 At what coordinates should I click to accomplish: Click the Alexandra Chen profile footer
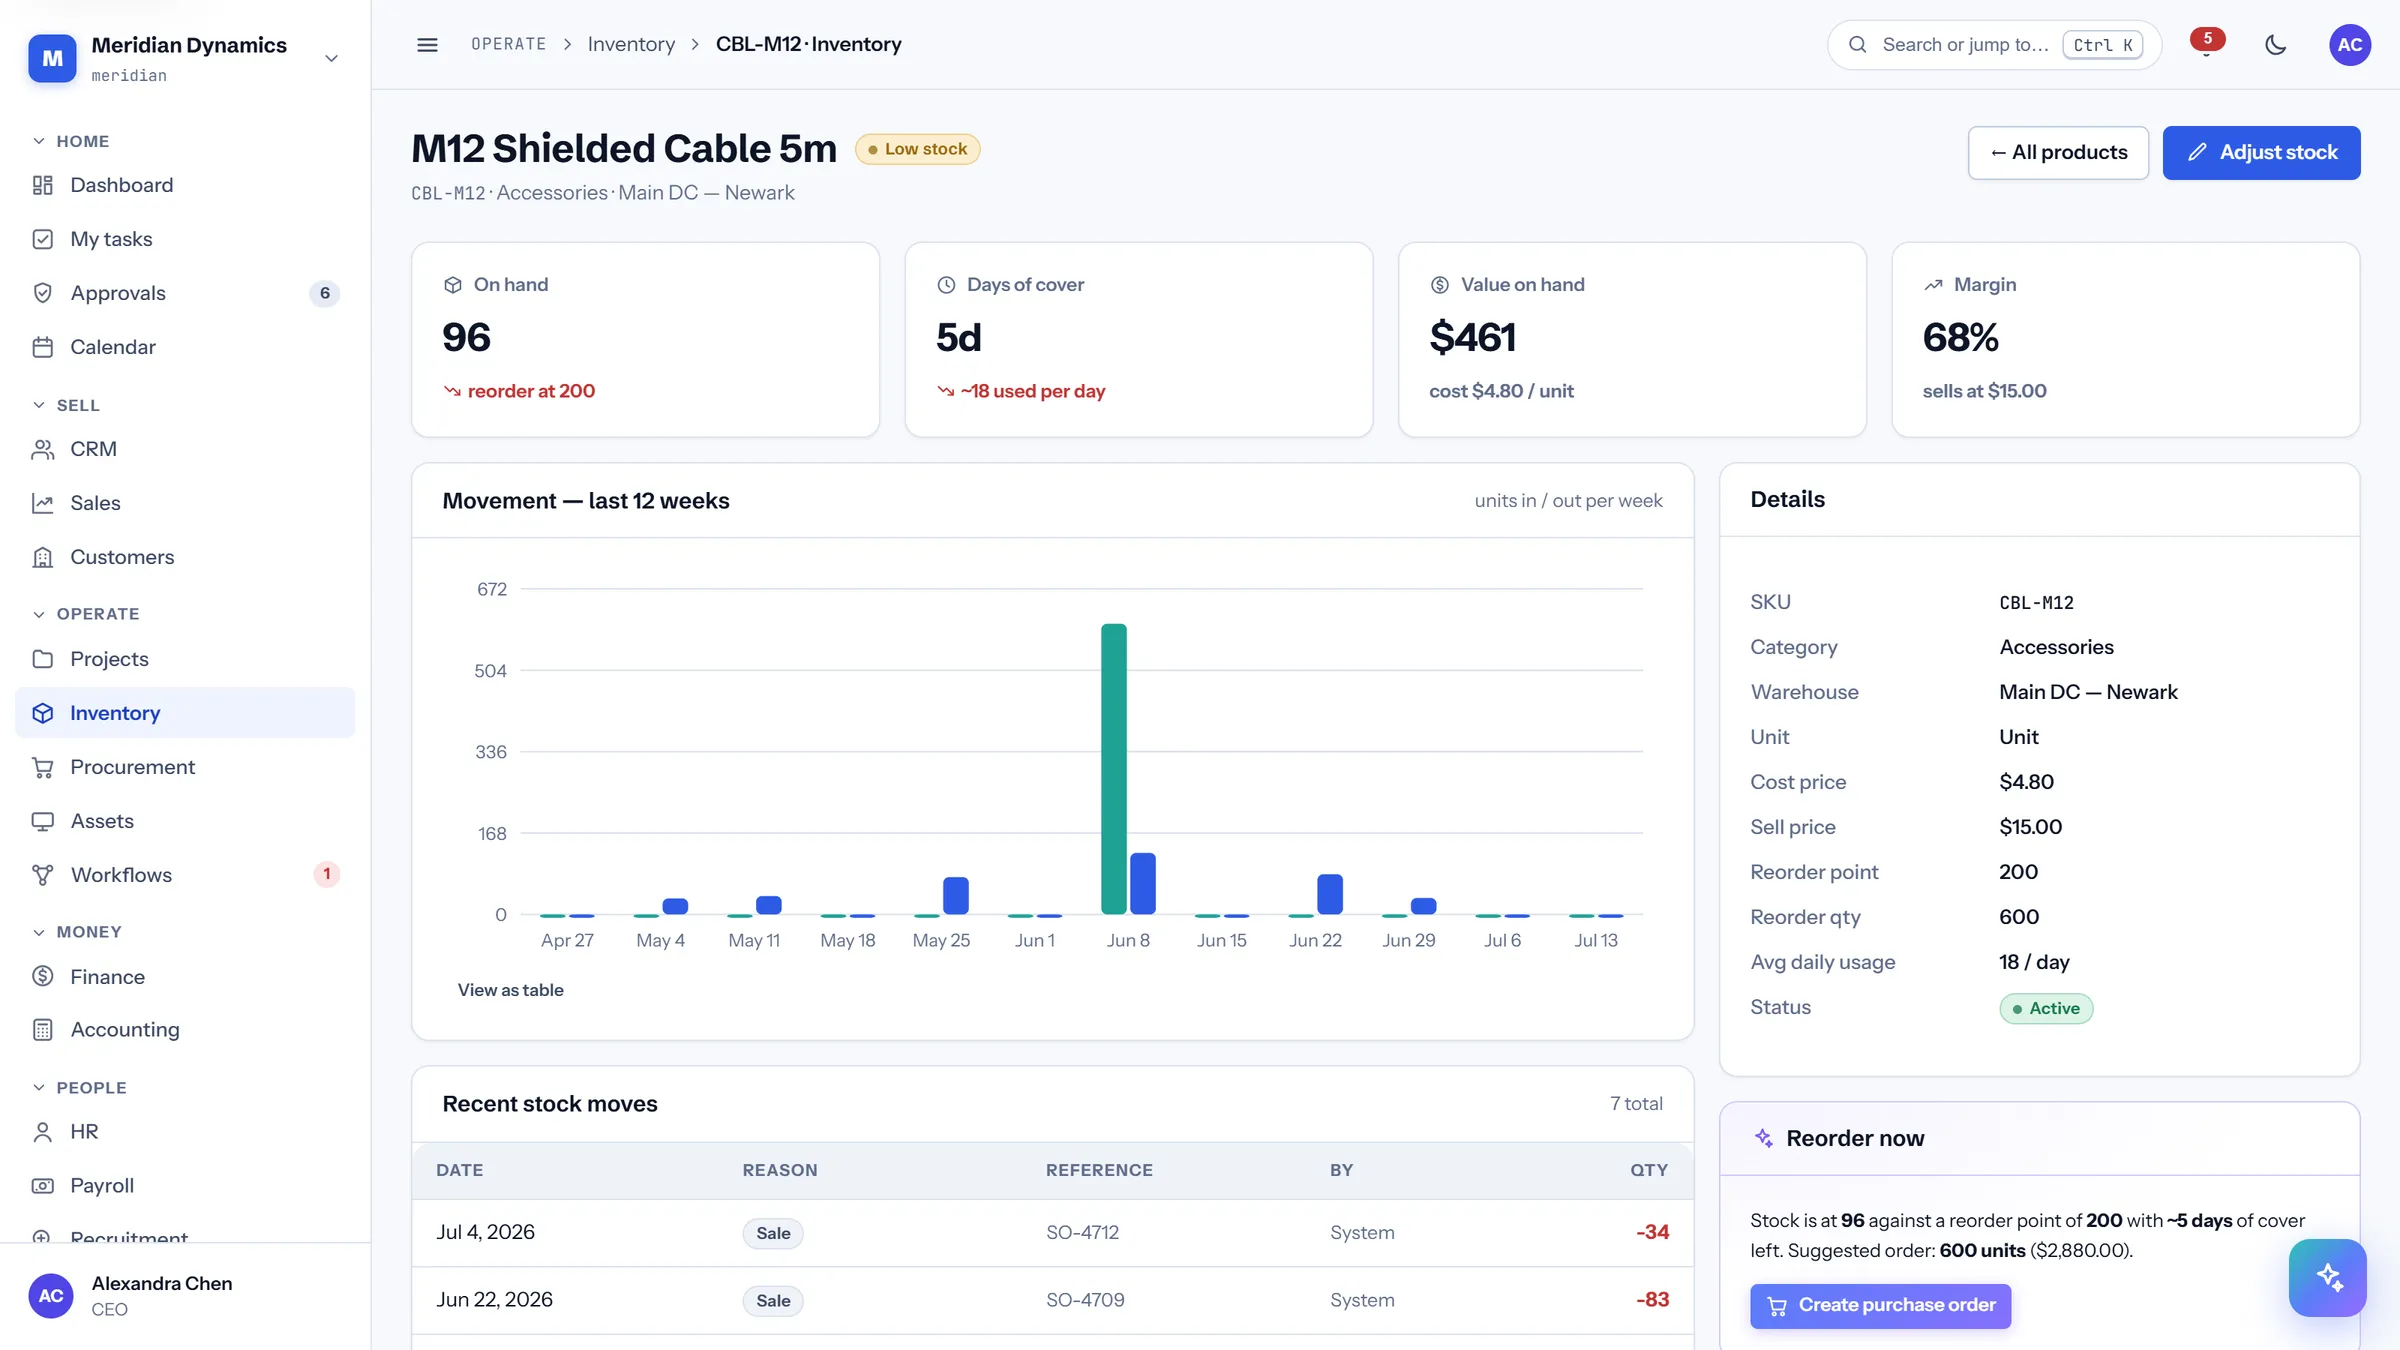[x=185, y=1296]
